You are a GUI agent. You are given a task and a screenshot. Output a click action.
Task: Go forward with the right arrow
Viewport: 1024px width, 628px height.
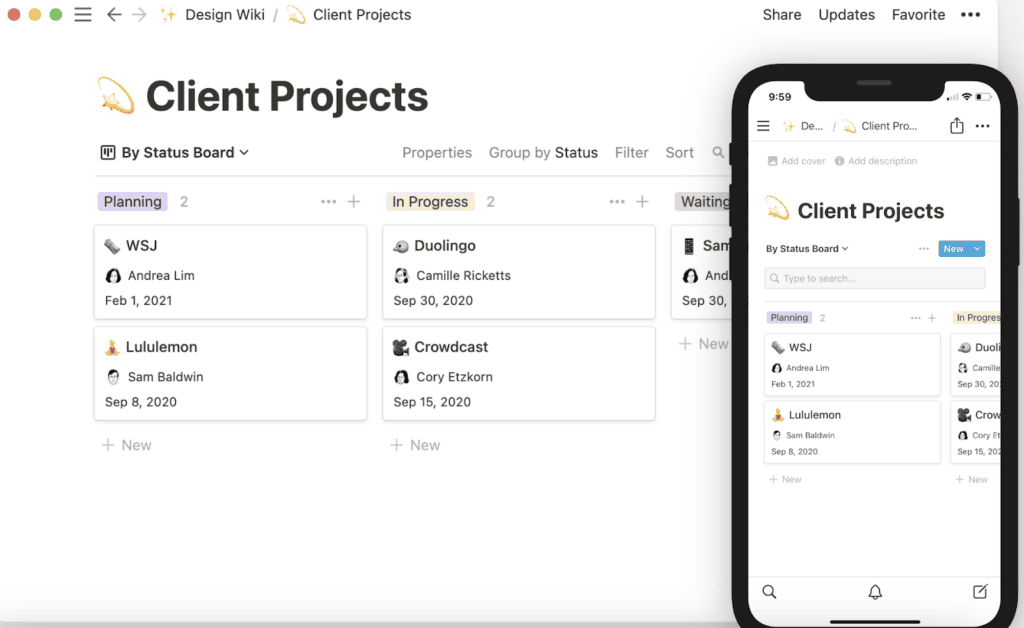tap(139, 14)
